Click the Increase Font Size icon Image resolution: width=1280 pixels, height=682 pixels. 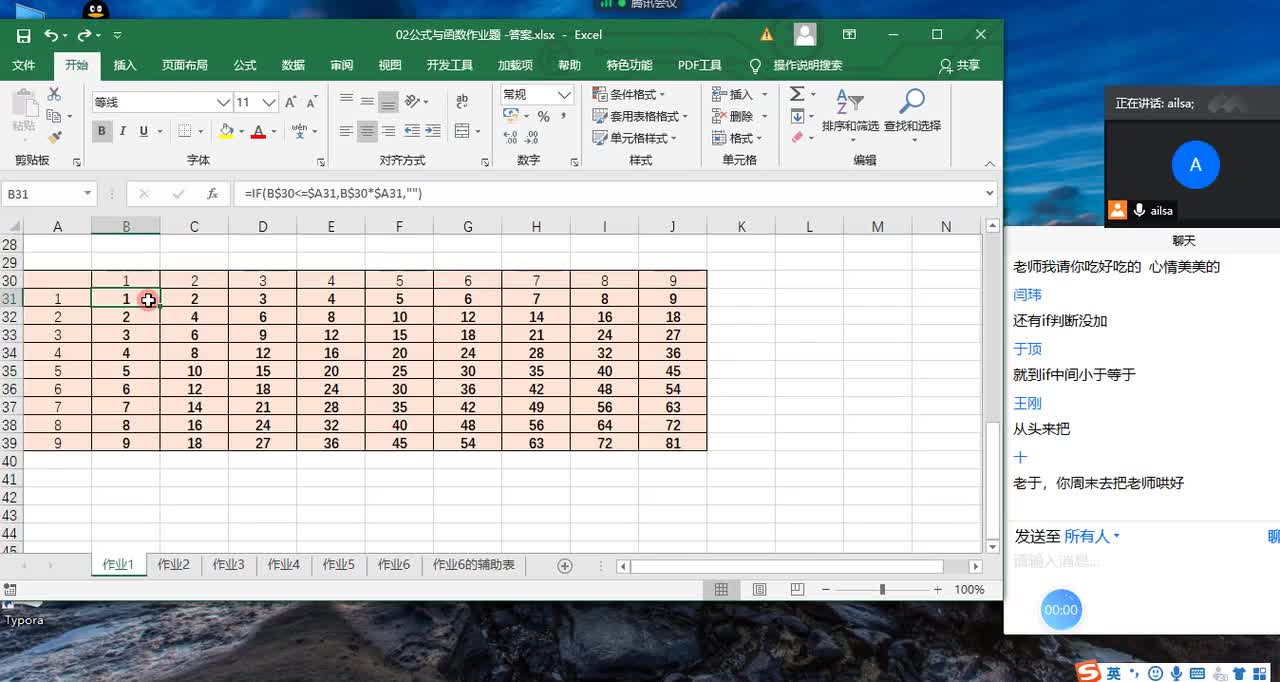coord(291,102)
